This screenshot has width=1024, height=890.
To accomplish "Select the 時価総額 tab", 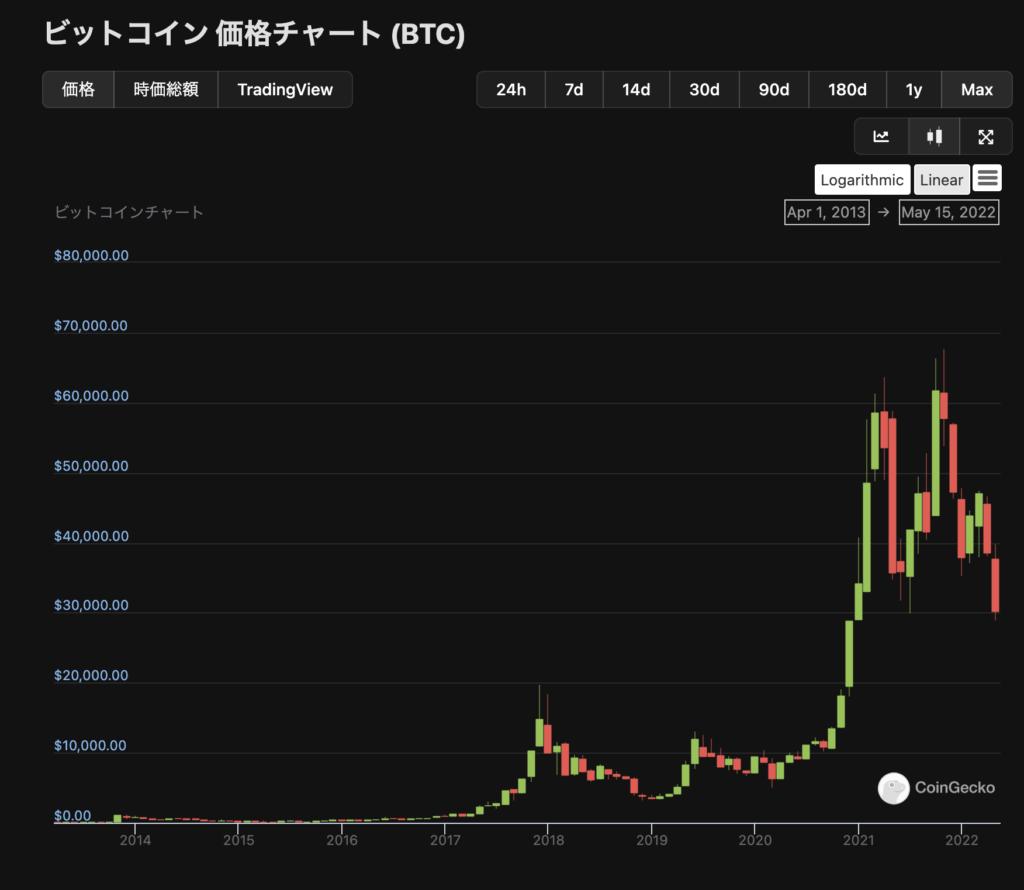I will click(x=166, y=89).
